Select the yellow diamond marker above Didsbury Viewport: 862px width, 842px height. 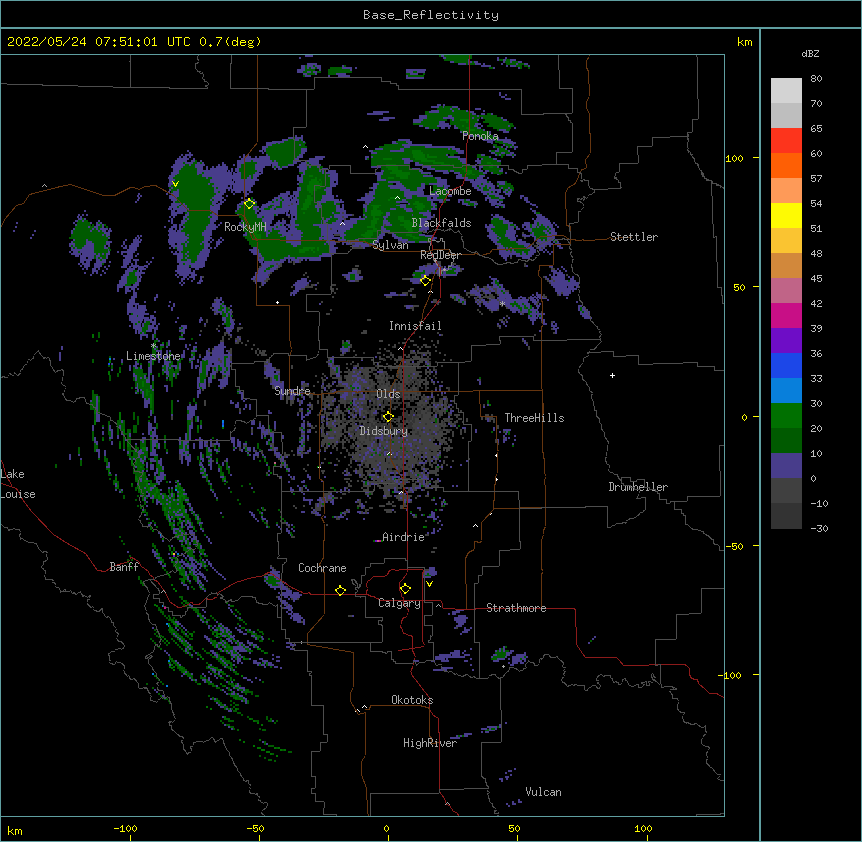tap(388, 417)
